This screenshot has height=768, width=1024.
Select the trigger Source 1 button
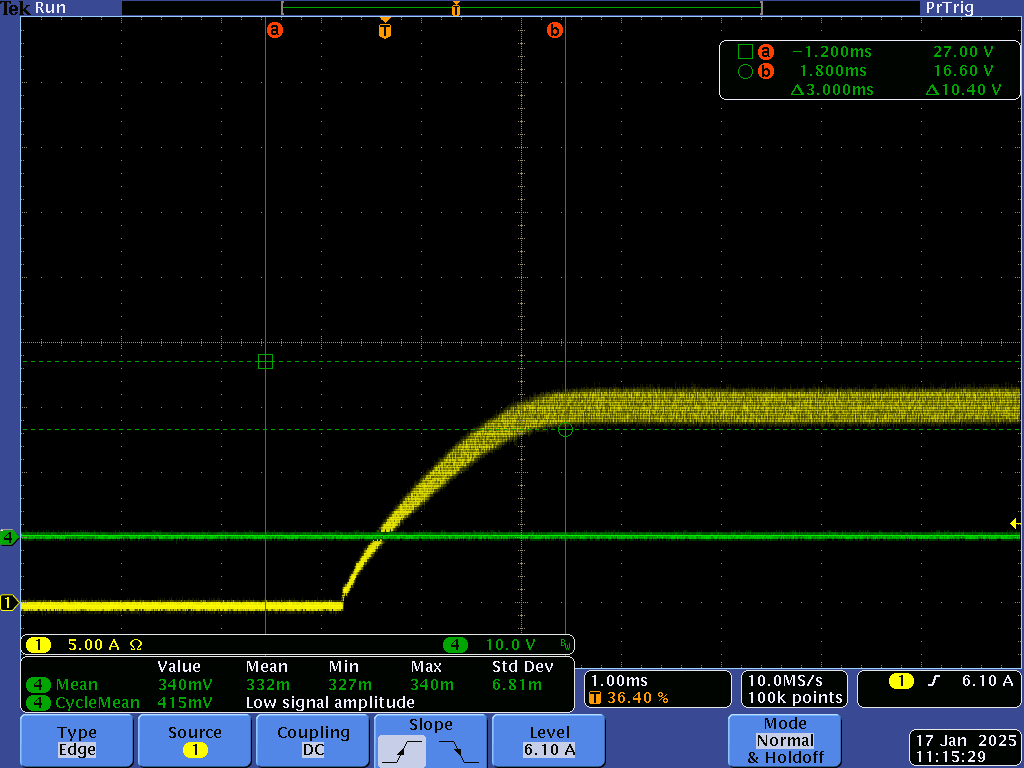pyautogui.click(x=195, y=741)
